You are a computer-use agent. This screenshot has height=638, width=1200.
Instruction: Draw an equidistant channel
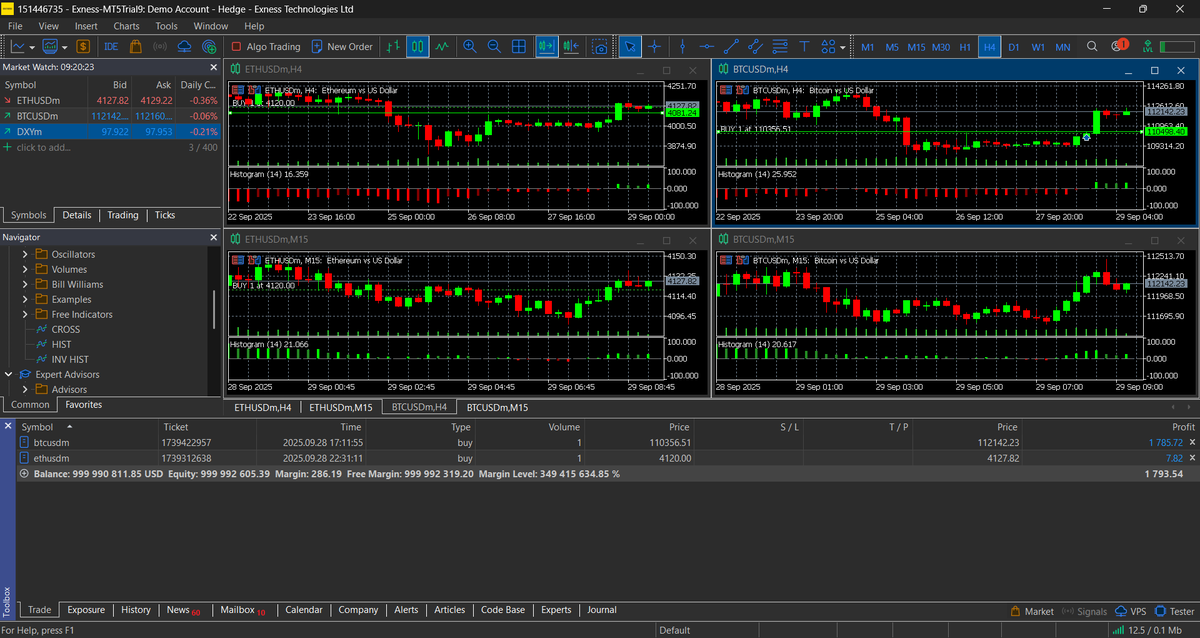tap(755, 46)
